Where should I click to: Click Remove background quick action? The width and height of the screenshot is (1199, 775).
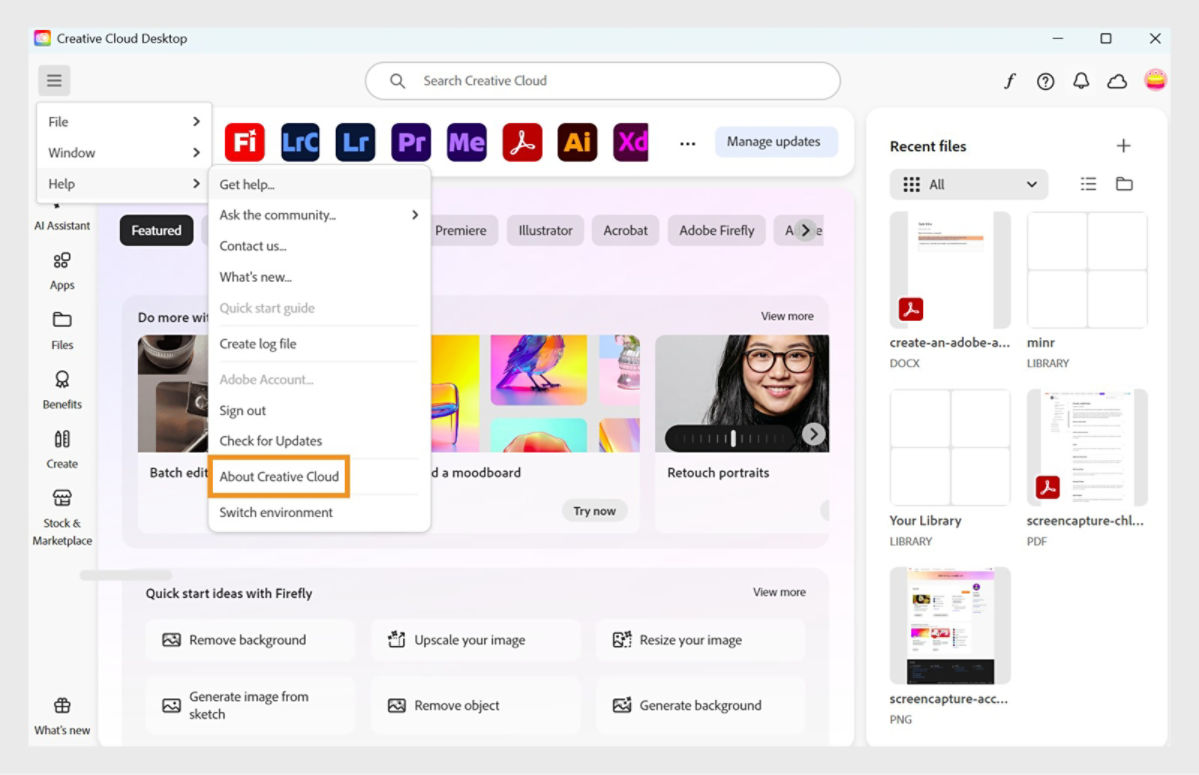250,640
